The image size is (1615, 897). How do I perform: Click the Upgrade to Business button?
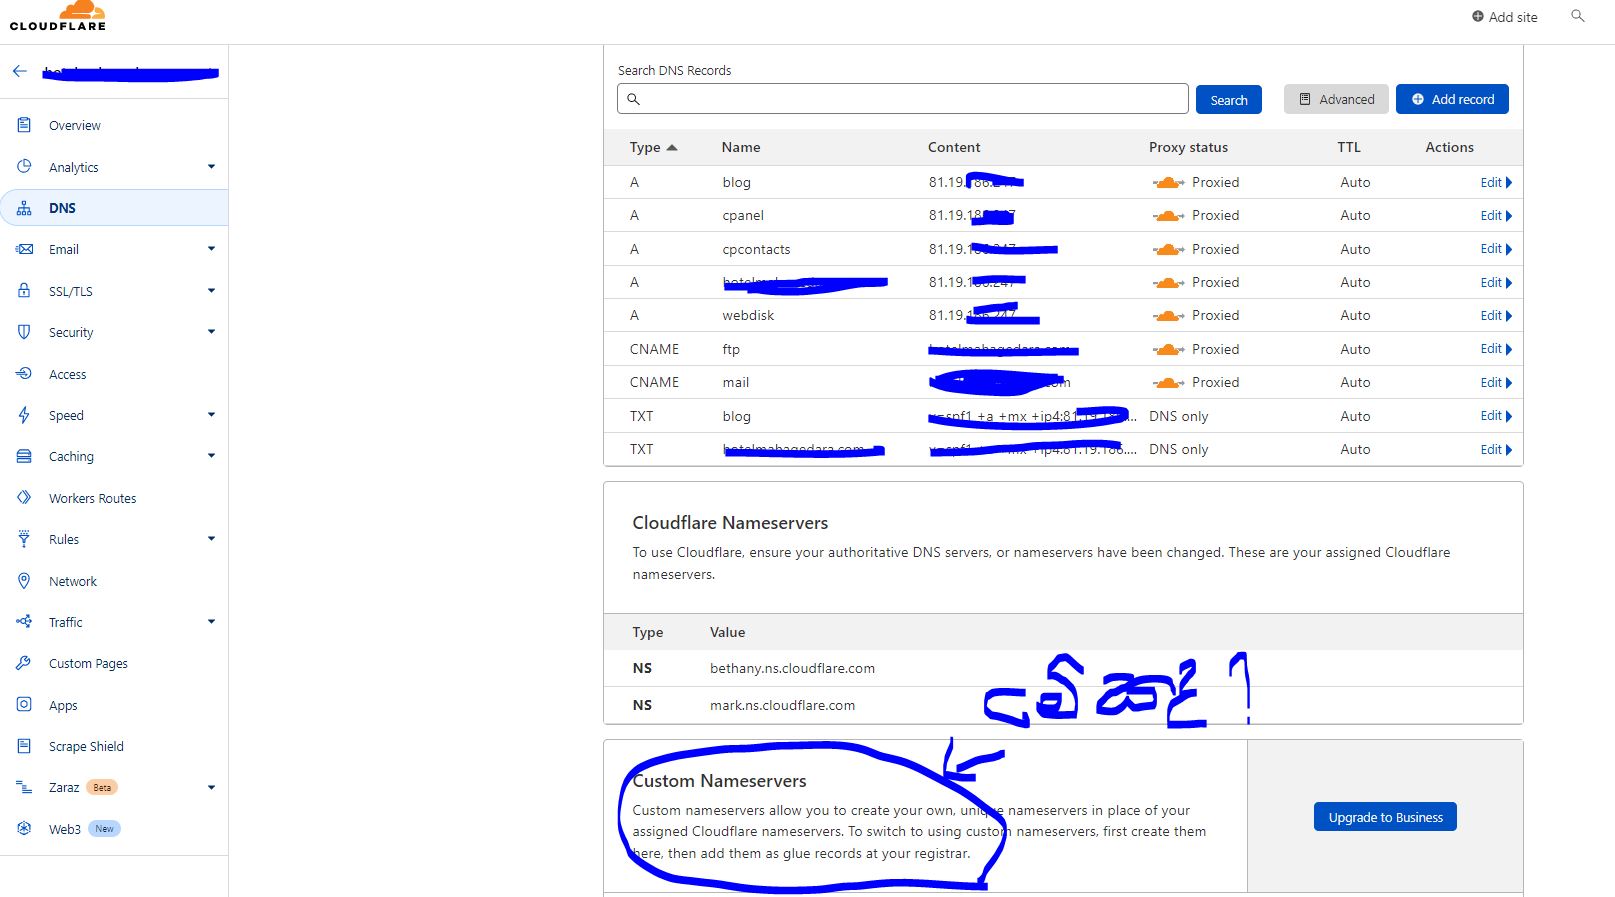[1385, 817]
